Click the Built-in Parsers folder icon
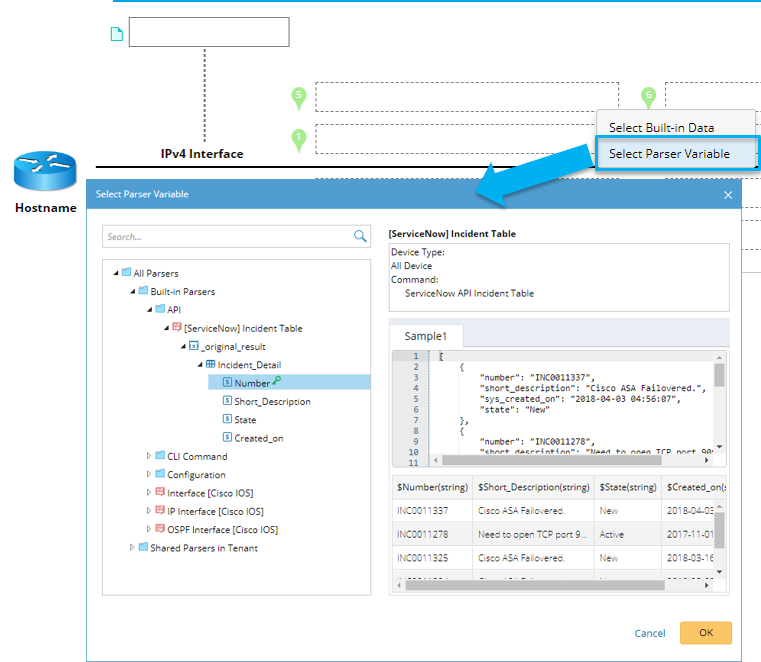 click(x=143, y=291)
